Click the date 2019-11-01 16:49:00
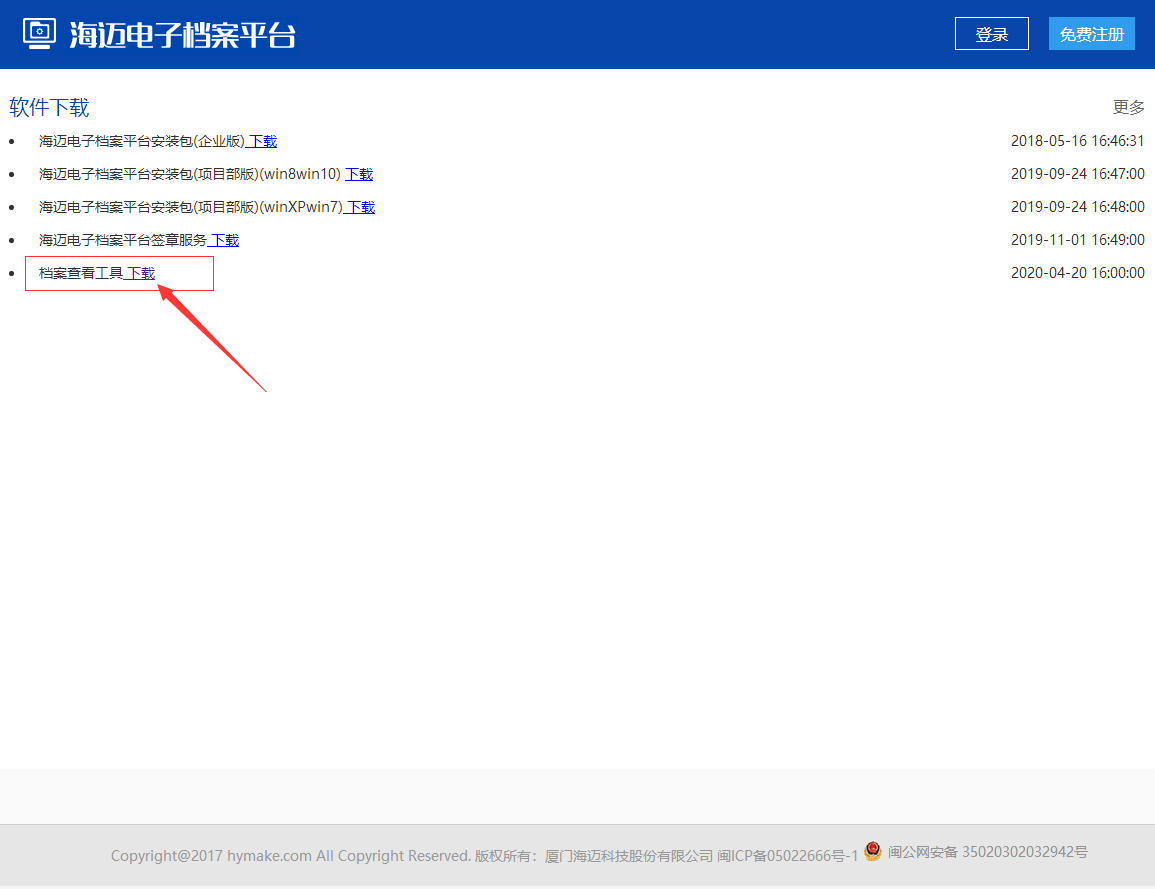1155x889 pixels. tap(1078, 240)
